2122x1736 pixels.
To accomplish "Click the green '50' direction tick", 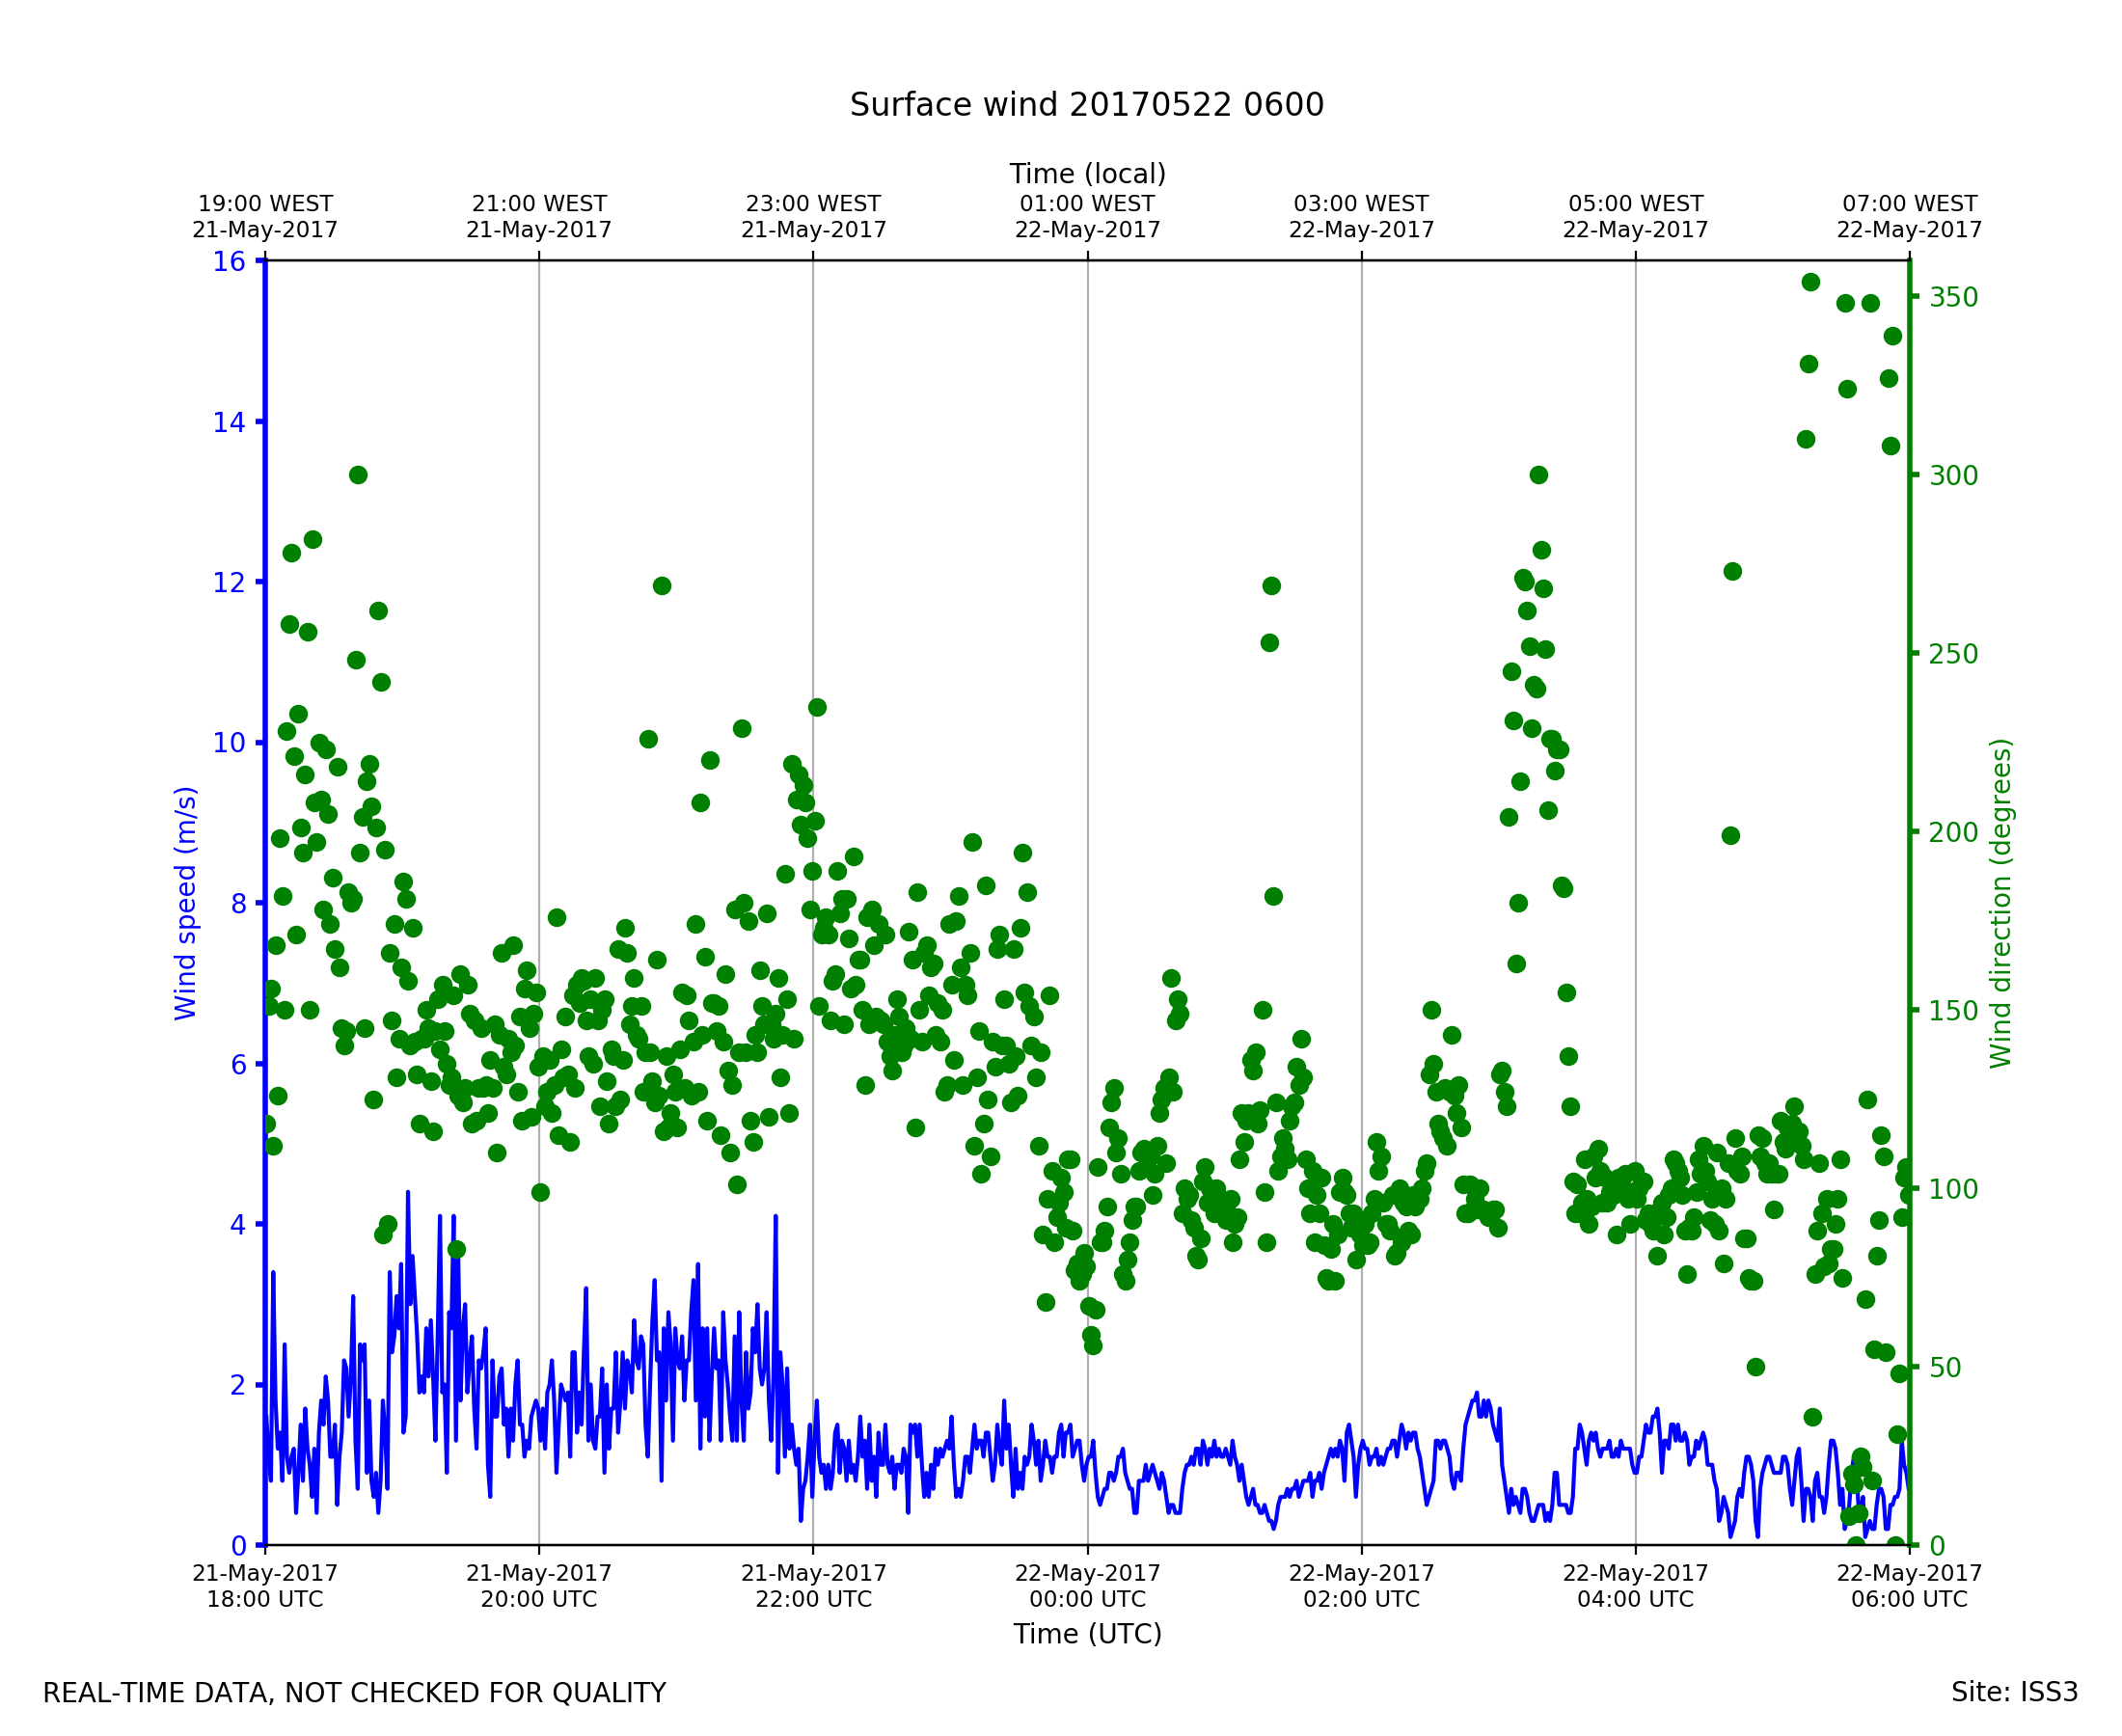I will 1945,1367.
